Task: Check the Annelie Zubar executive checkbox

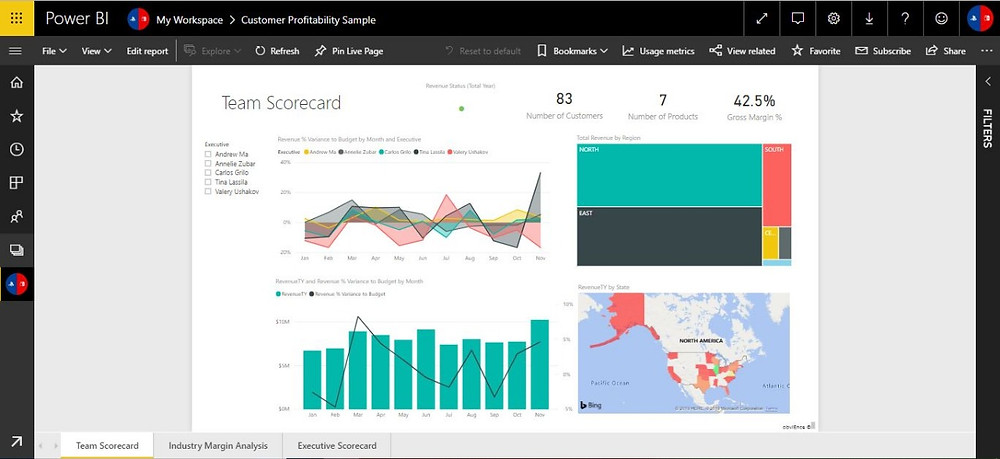Action: click(x=208, y=164)
